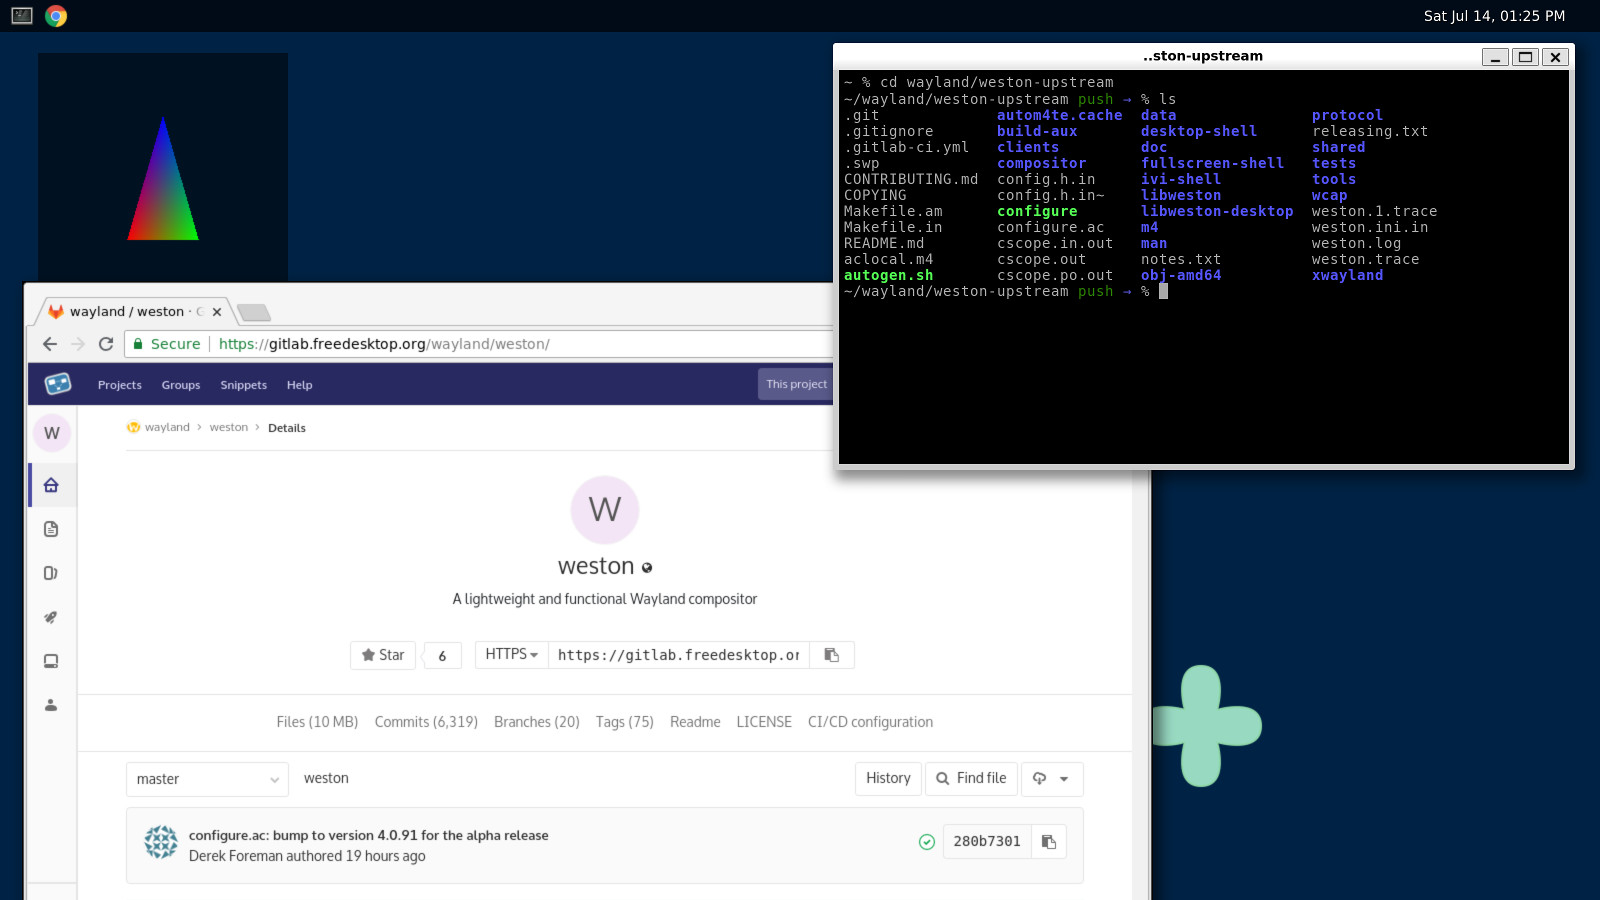Open repository files via sidebar document icon

point(51,529)
